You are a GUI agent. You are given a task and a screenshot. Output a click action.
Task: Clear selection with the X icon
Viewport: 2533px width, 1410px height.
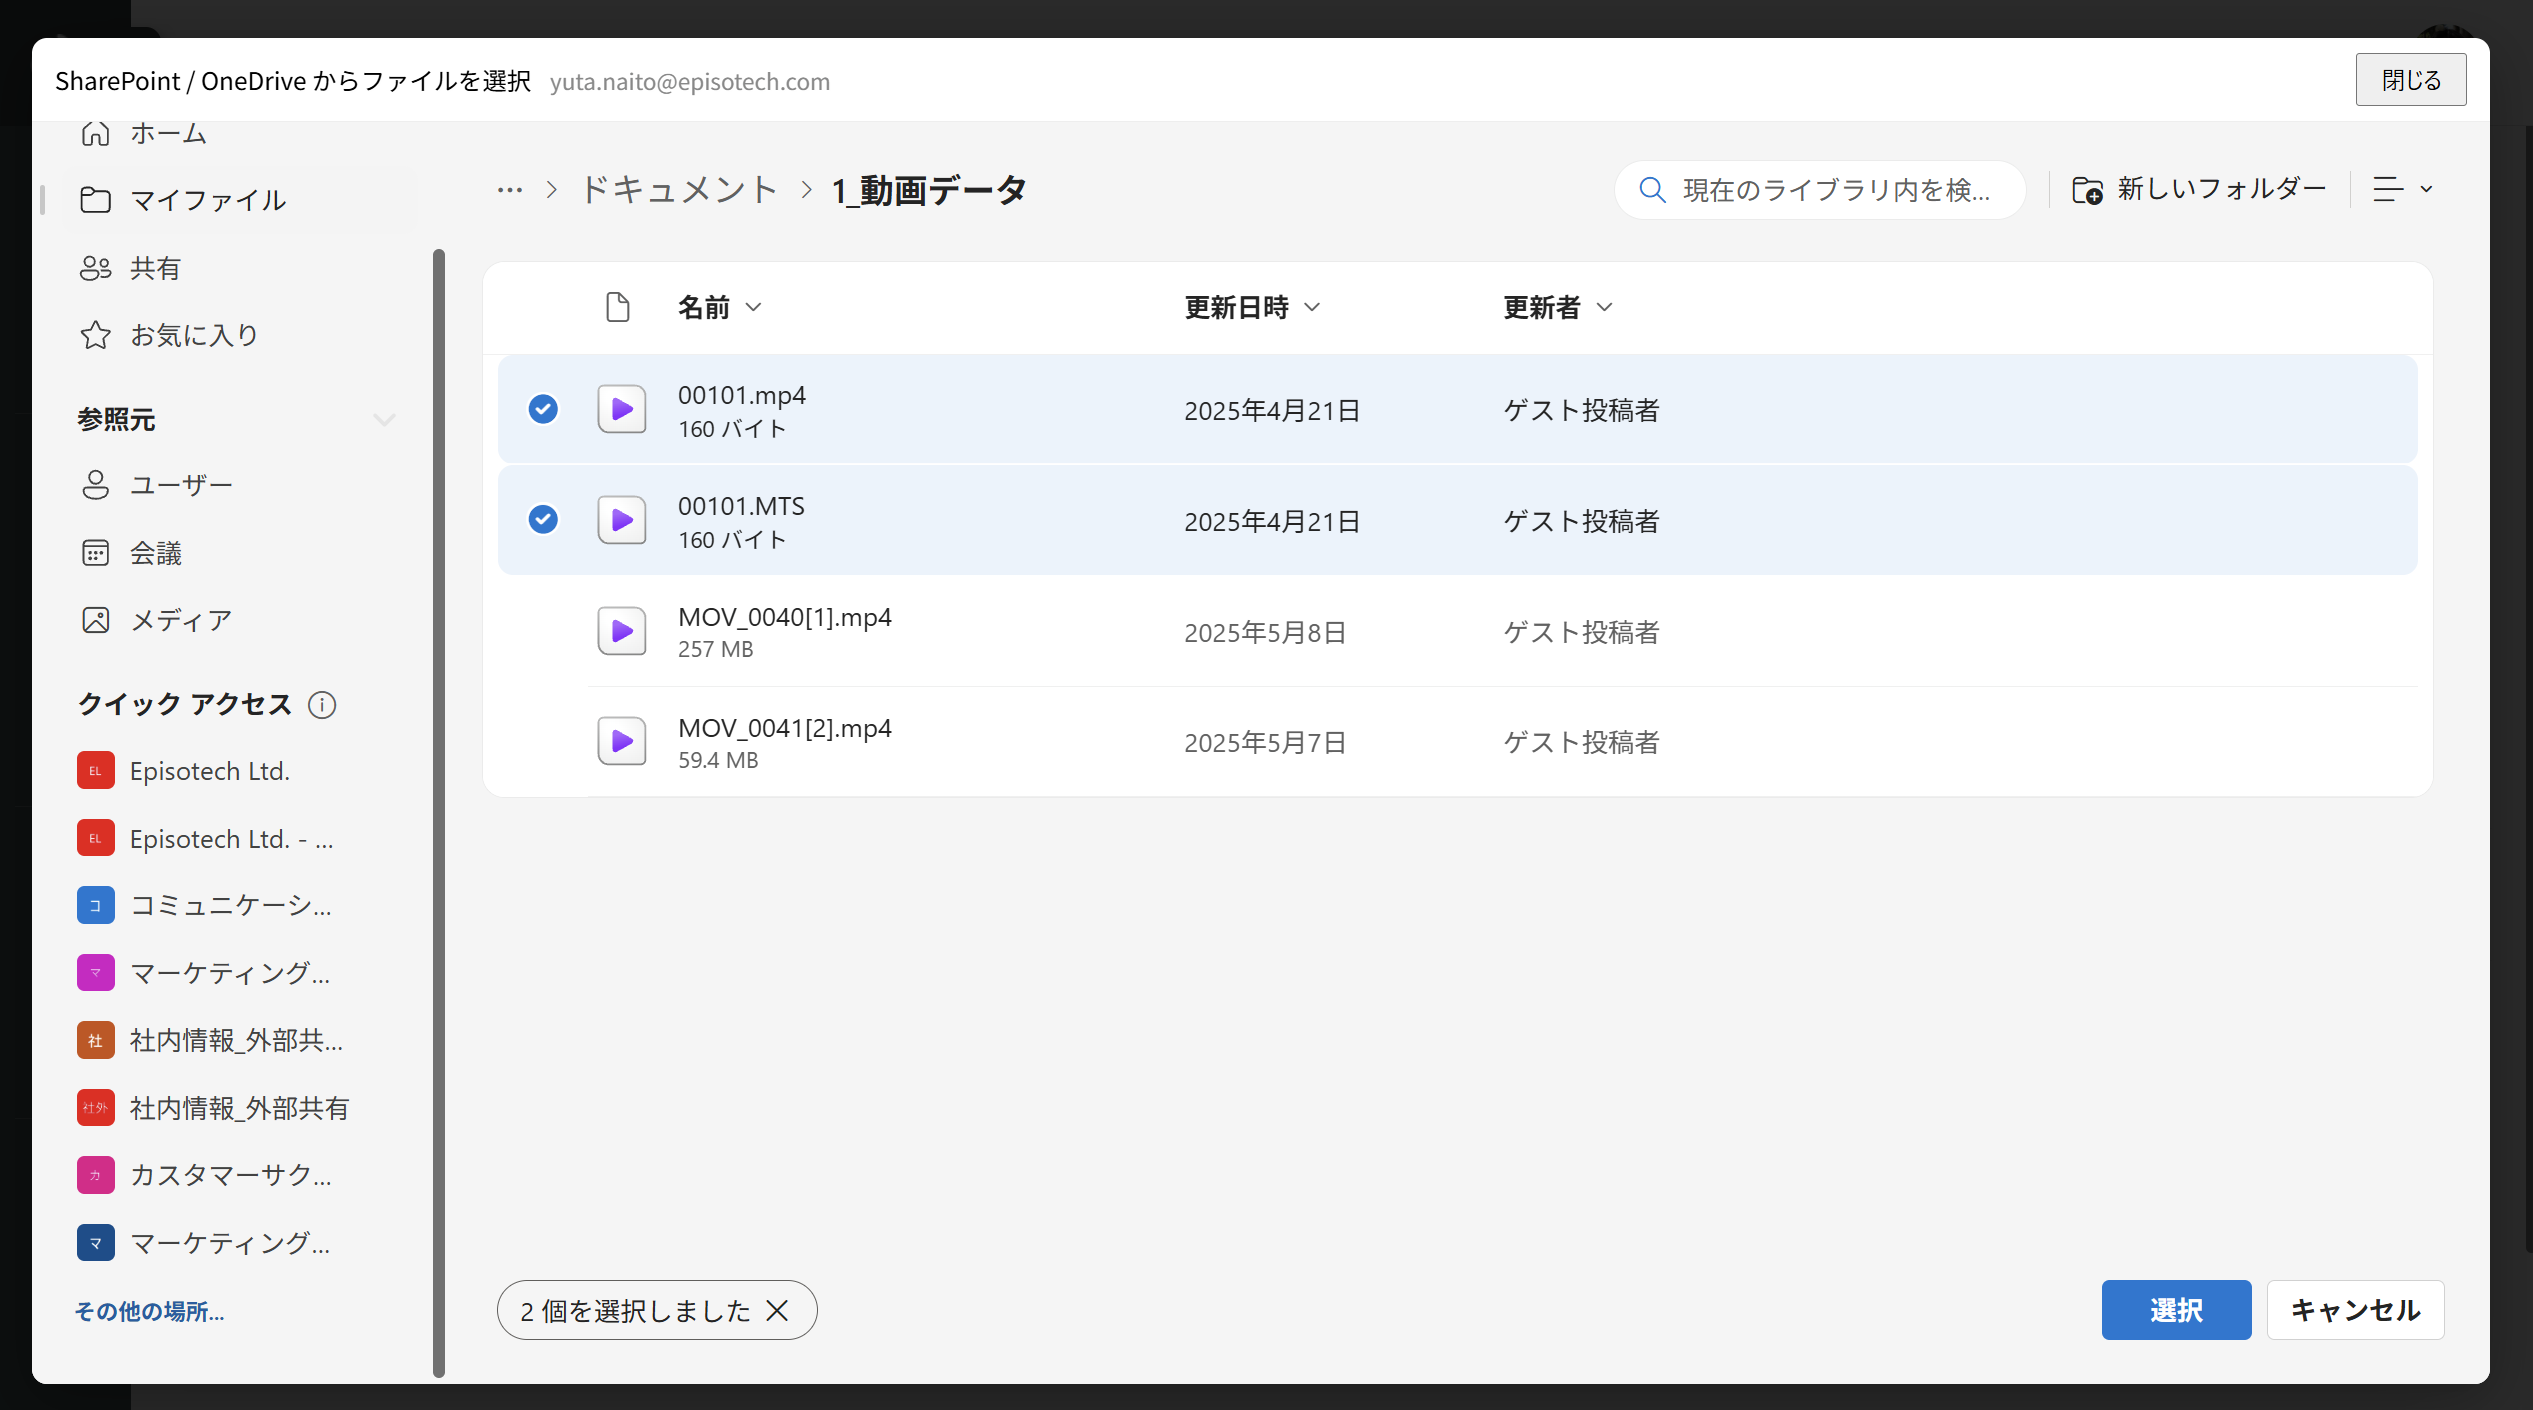[777, 1310]
